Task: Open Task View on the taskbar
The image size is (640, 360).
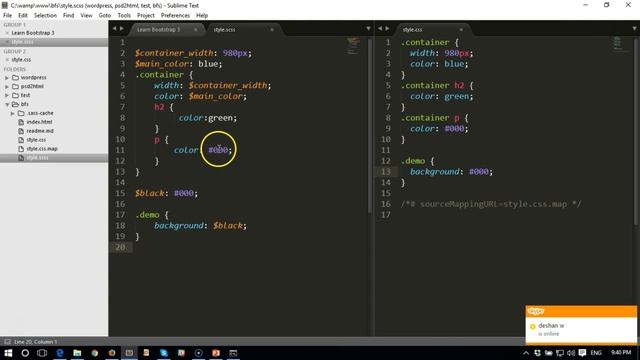Action: point(42,353)
